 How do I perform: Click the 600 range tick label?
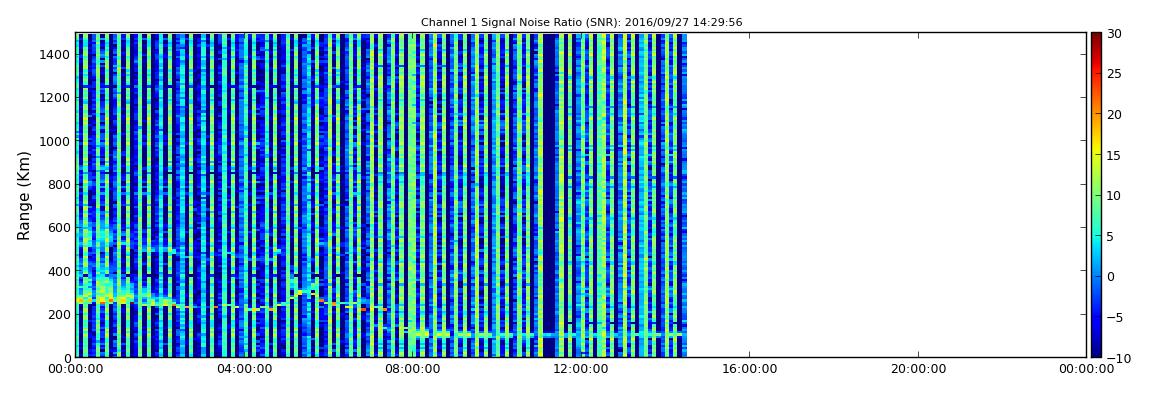[59, 227]
